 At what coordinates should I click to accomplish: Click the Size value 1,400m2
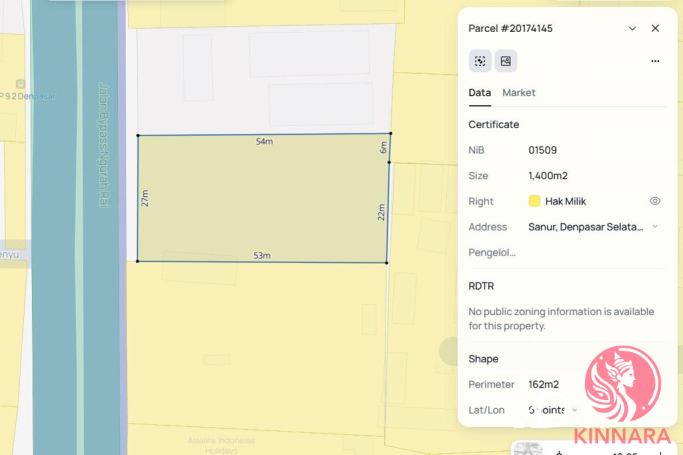(548, 175)
